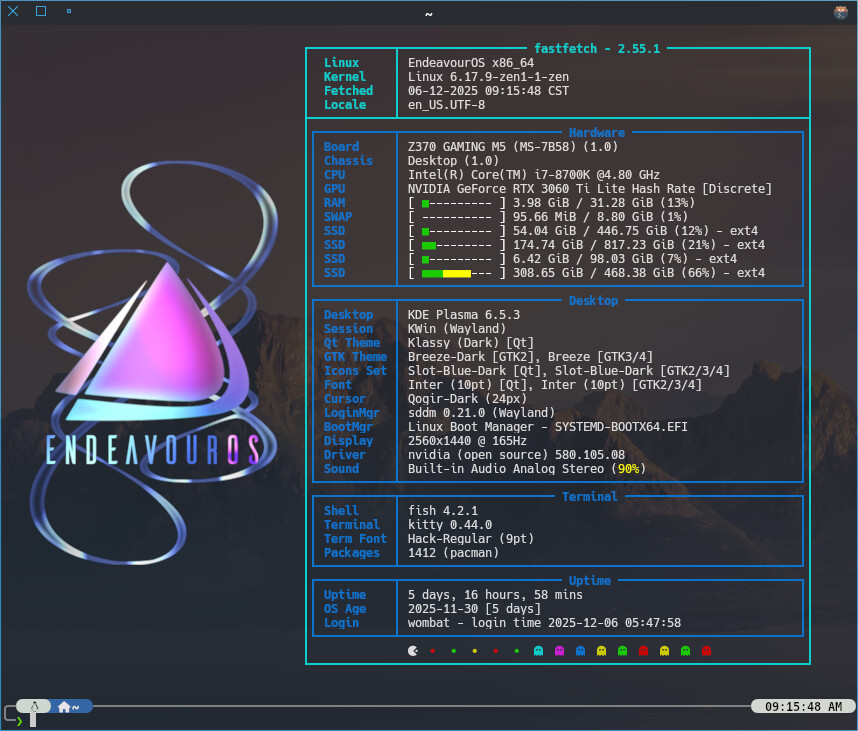Click the Tux penguin icon in the prompt
This screenshot has height=731, width=858.
[34, 706]
